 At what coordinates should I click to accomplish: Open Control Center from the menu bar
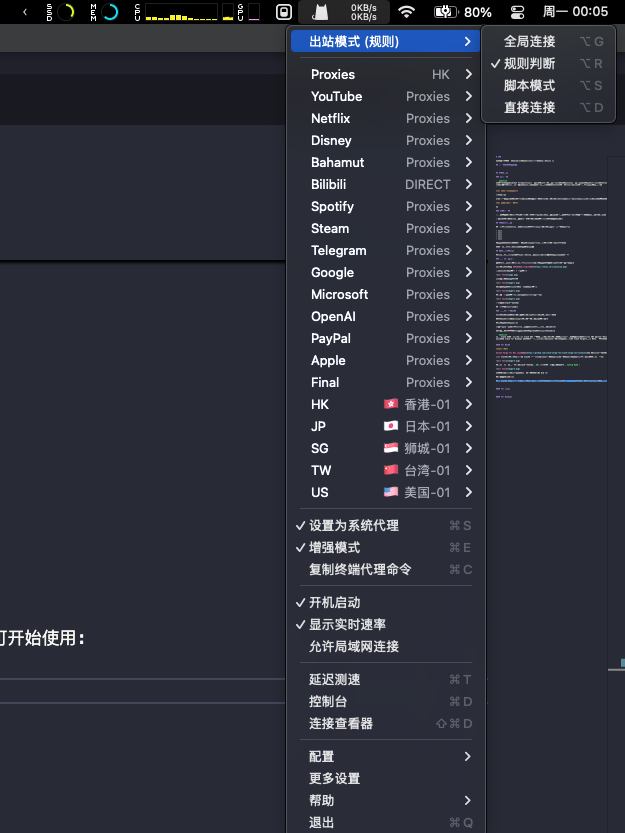[517, 12]
